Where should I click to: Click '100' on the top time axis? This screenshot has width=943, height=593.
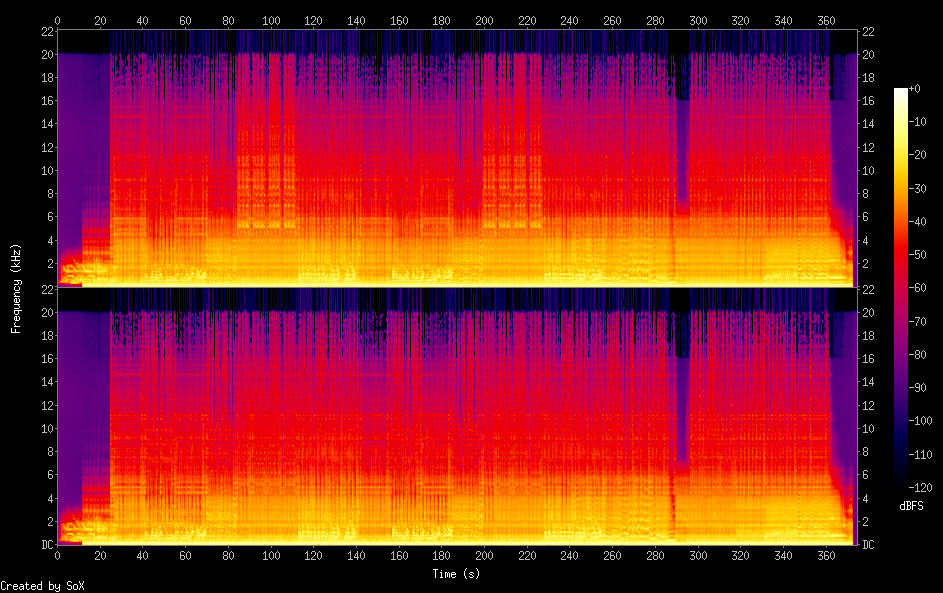(271, 20)
